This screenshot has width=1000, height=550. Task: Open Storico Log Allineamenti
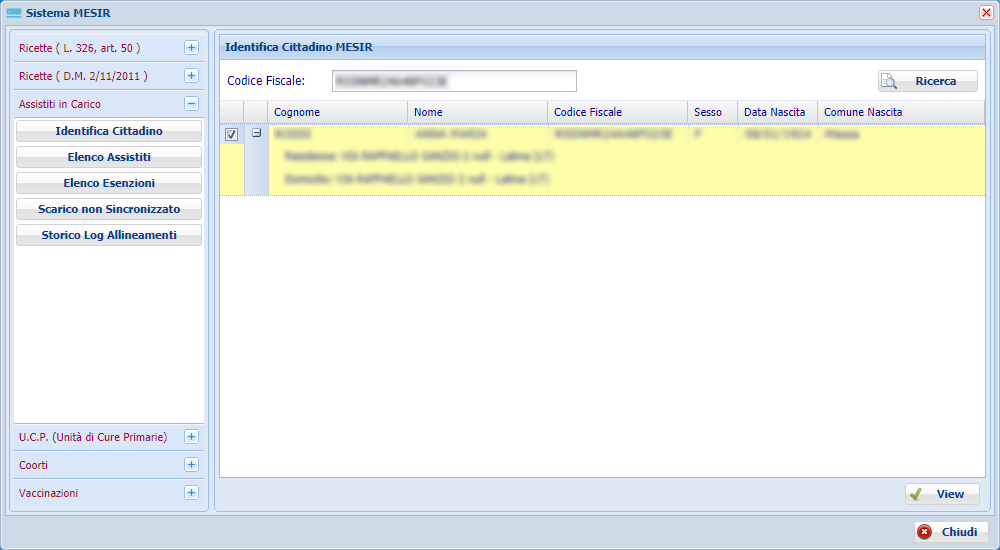click(109, 235)
